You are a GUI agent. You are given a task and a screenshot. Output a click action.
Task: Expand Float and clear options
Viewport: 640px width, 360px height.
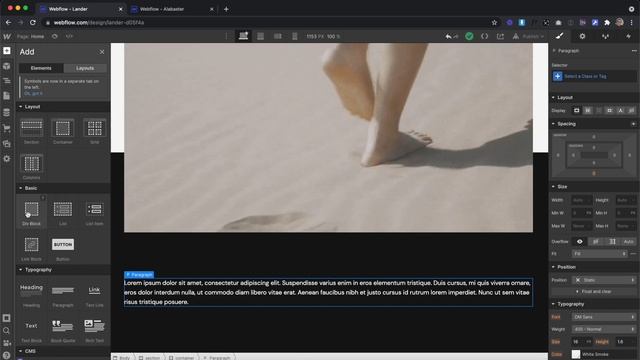(593, 291)
